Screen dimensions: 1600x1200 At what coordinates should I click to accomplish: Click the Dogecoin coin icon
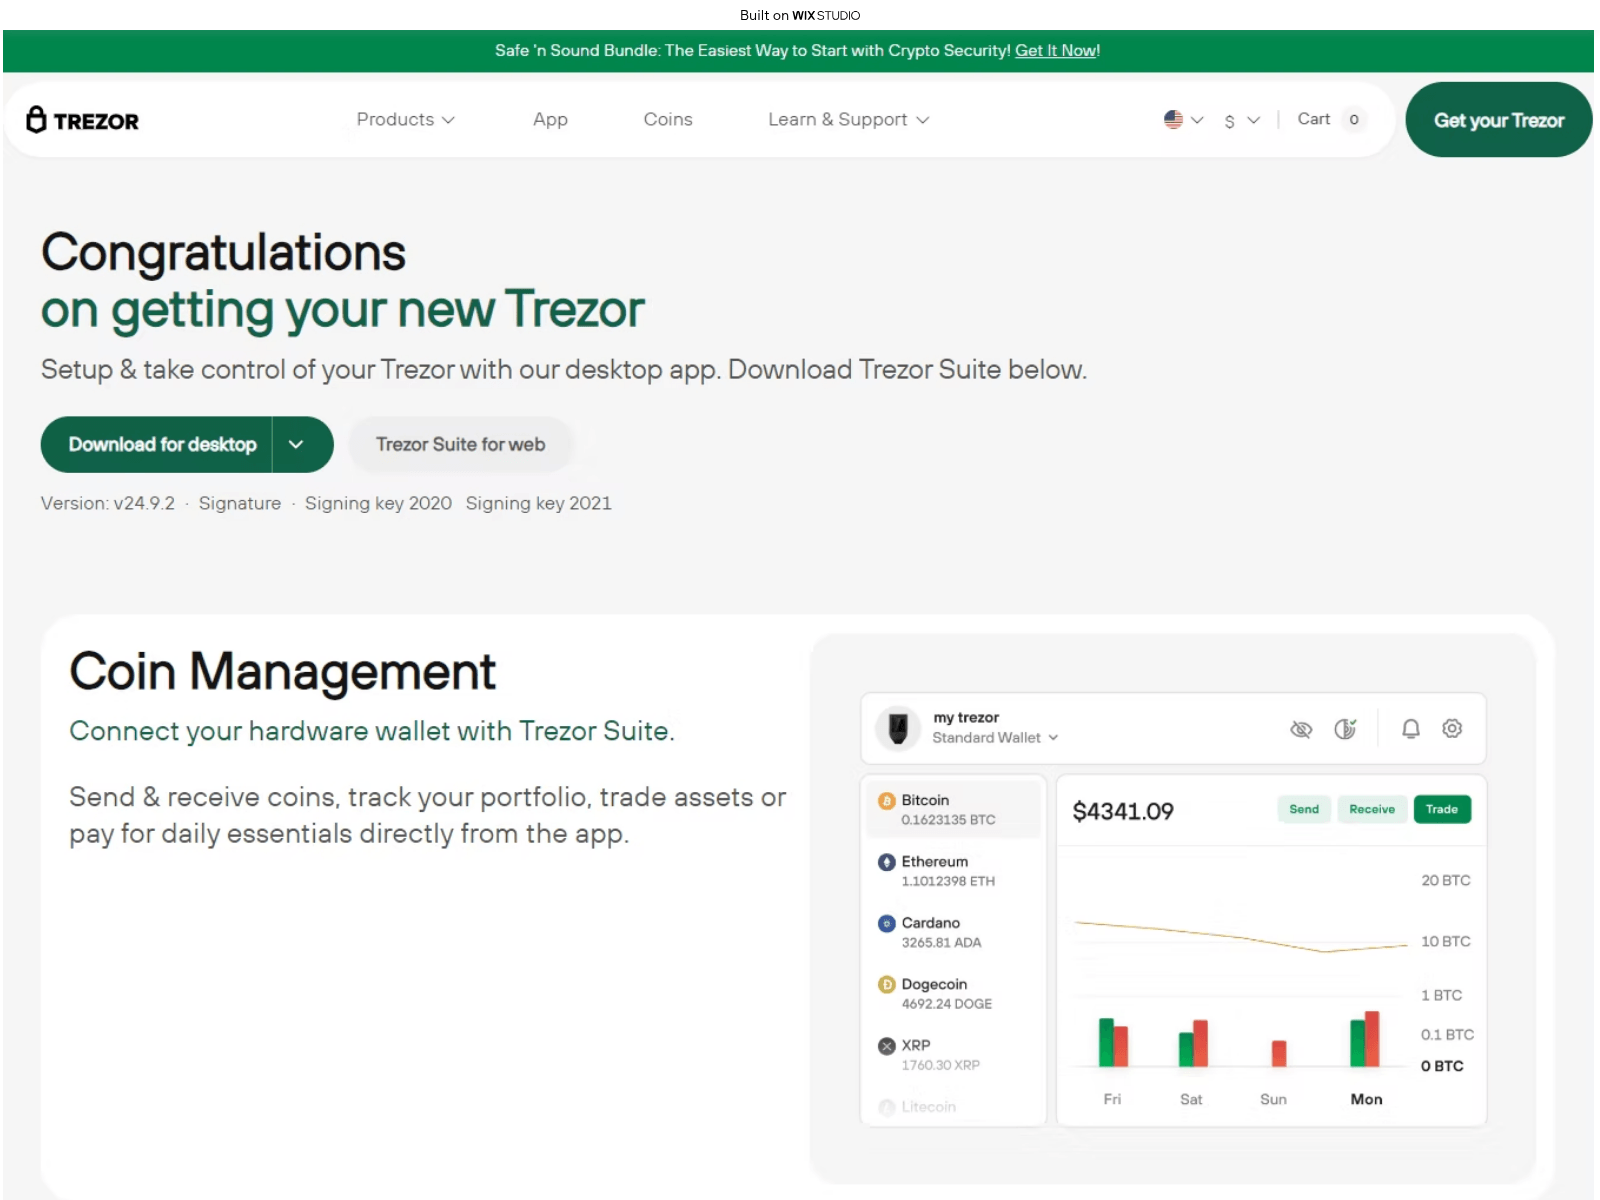coord(886,985)
